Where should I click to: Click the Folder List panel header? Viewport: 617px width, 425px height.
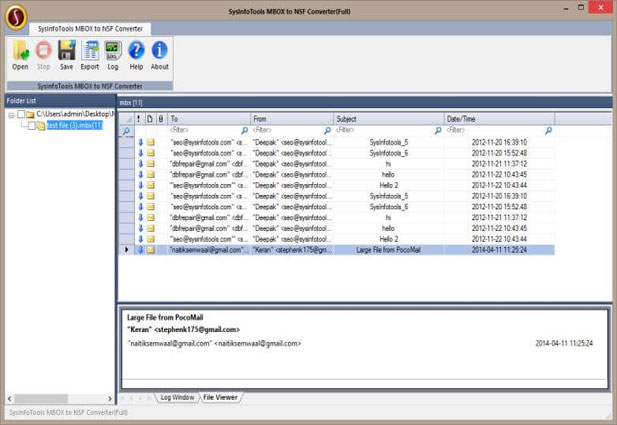[60, 101]
